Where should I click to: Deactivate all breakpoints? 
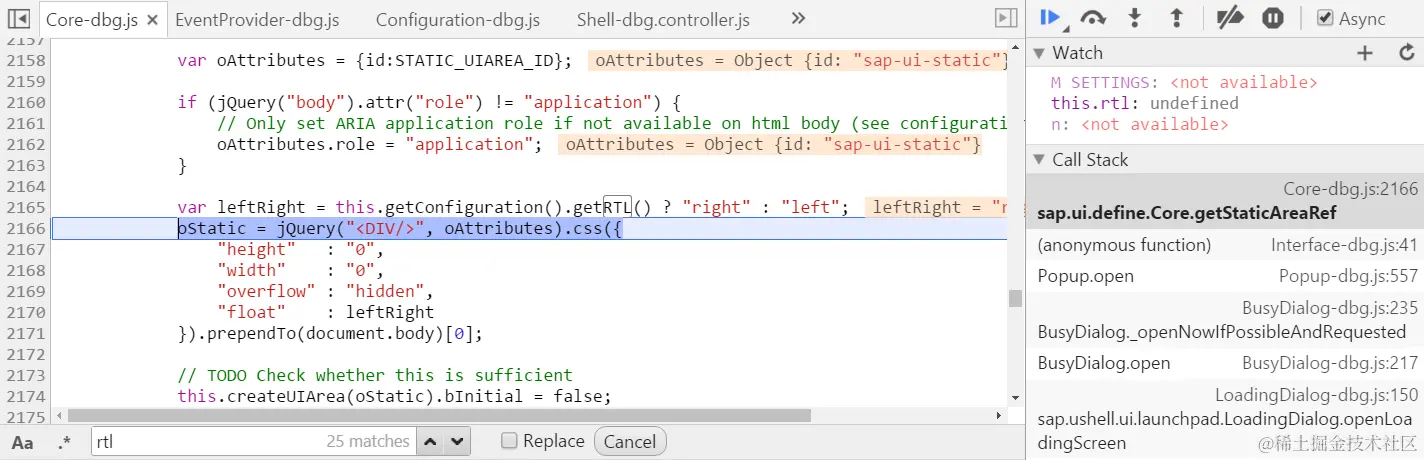pyautogui.click(x=1229, y=18)
